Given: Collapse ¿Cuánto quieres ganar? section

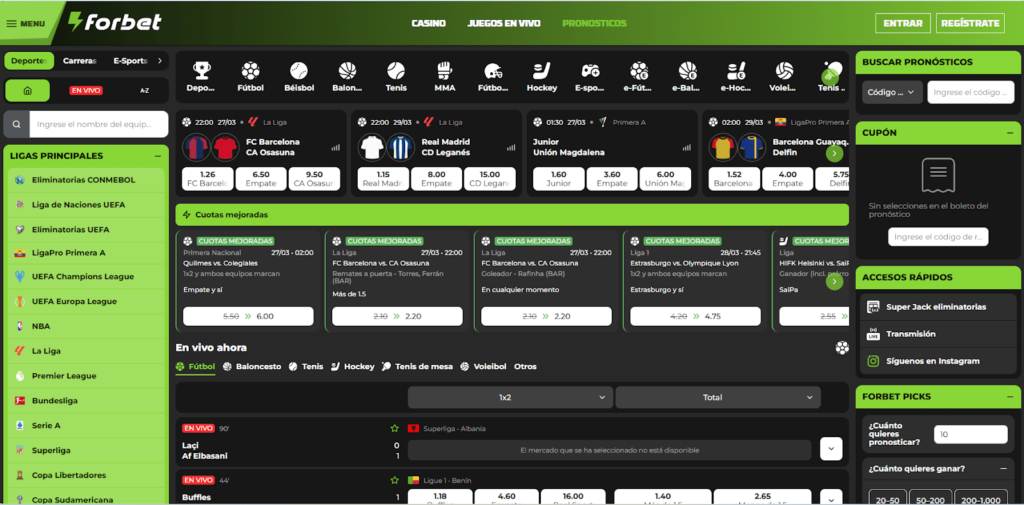Looking at the screenshot, I should [1003, 468].
